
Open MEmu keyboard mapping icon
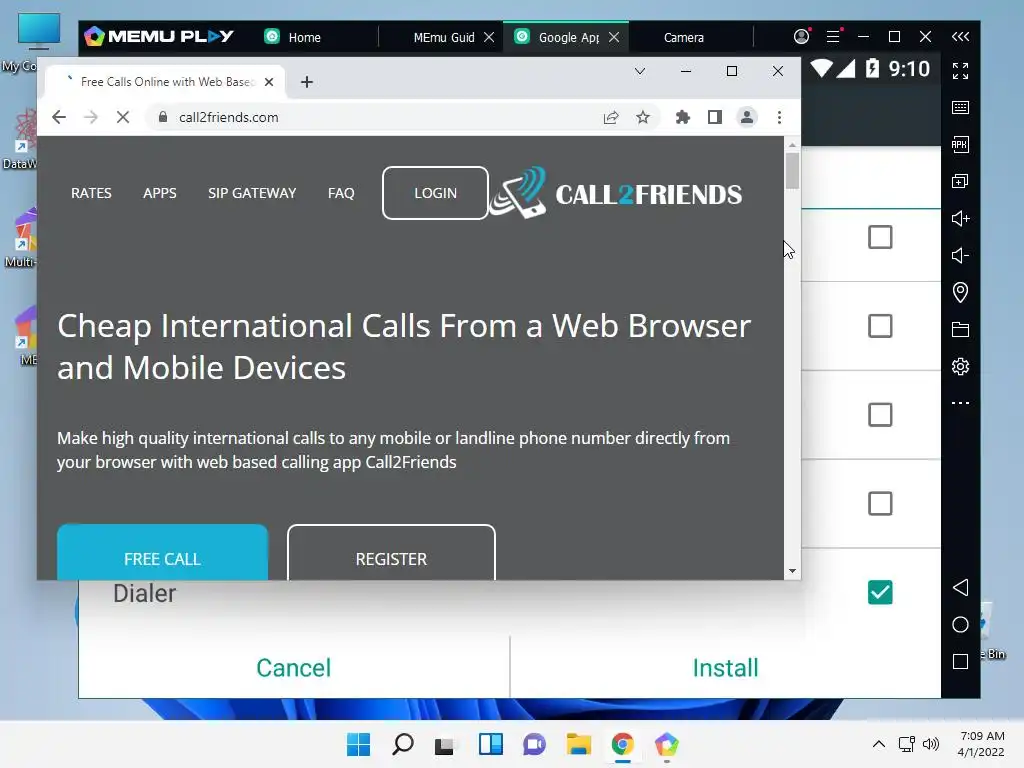960,108
